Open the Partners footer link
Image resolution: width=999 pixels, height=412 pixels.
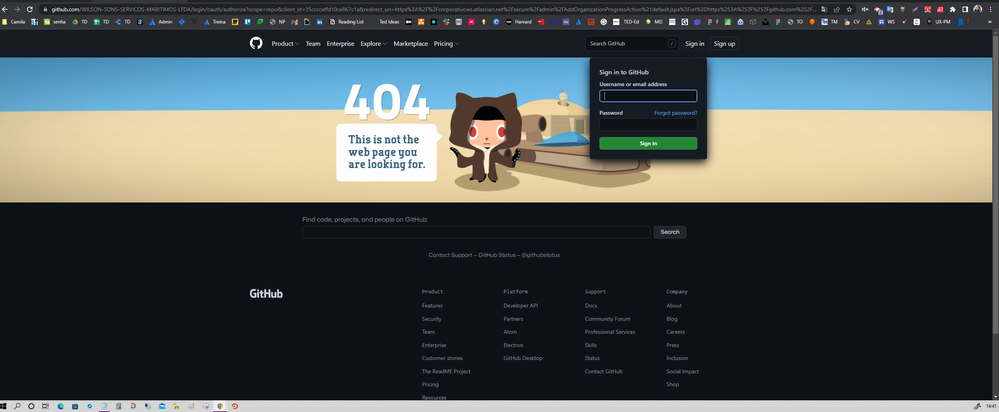click(514, 319)
